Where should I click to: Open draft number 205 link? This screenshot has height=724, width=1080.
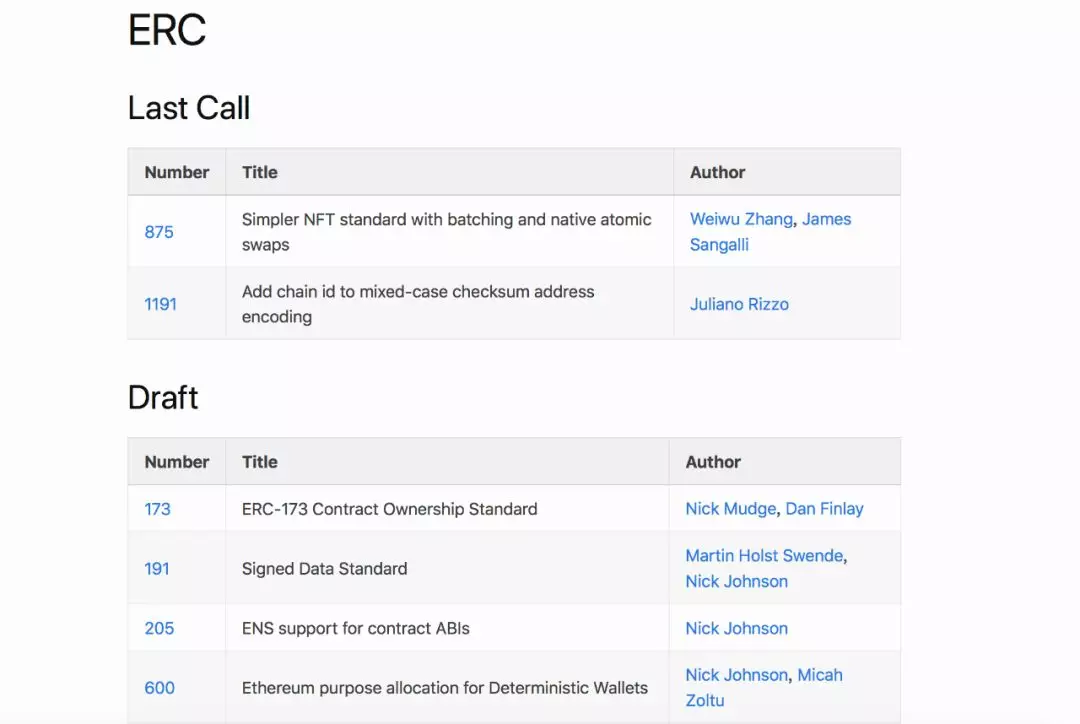pos(159,628)
